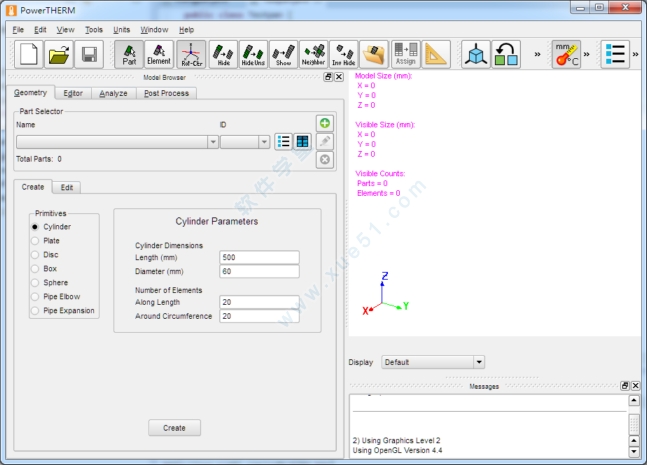Viewport: 647px width, 465px height.
Task: Click the Show toolbar icon
Action: pyautogui.click(x=283, y=54)
